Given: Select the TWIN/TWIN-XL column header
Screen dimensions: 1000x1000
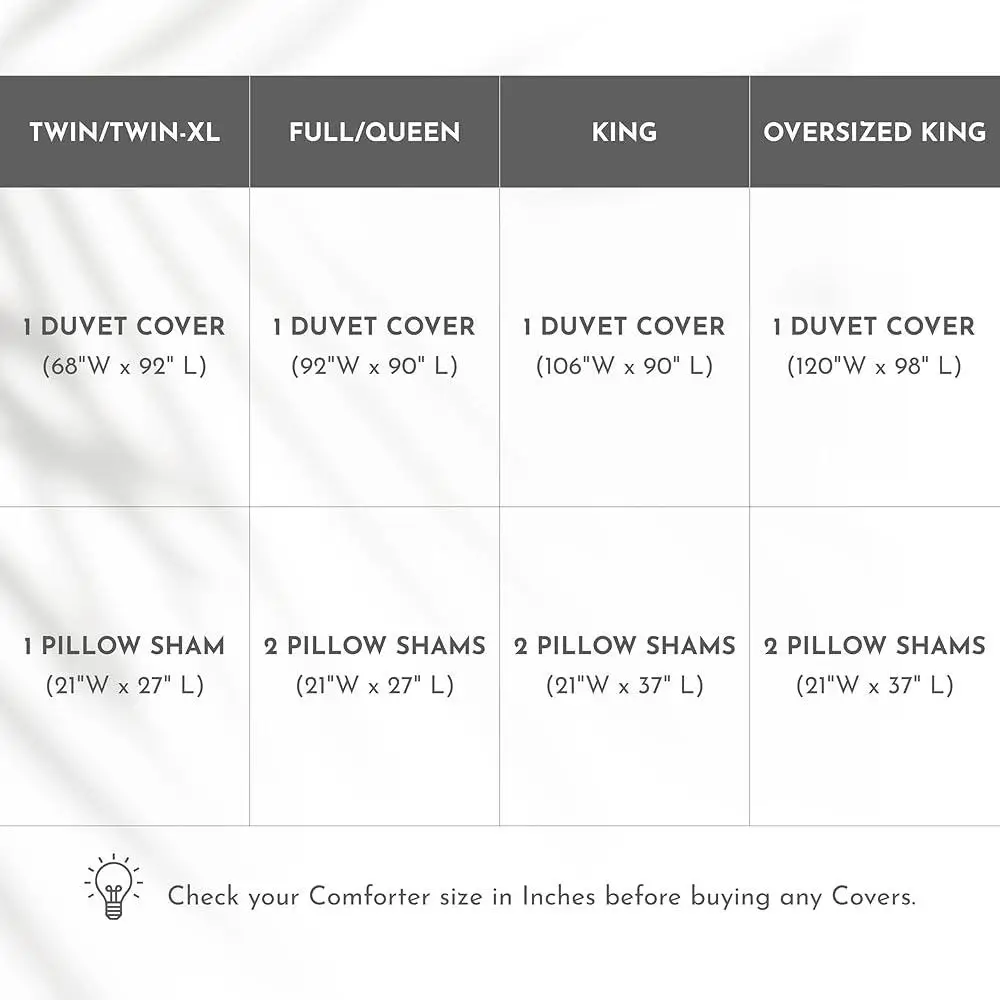Looking at the screenshot, I should point(125,132).
